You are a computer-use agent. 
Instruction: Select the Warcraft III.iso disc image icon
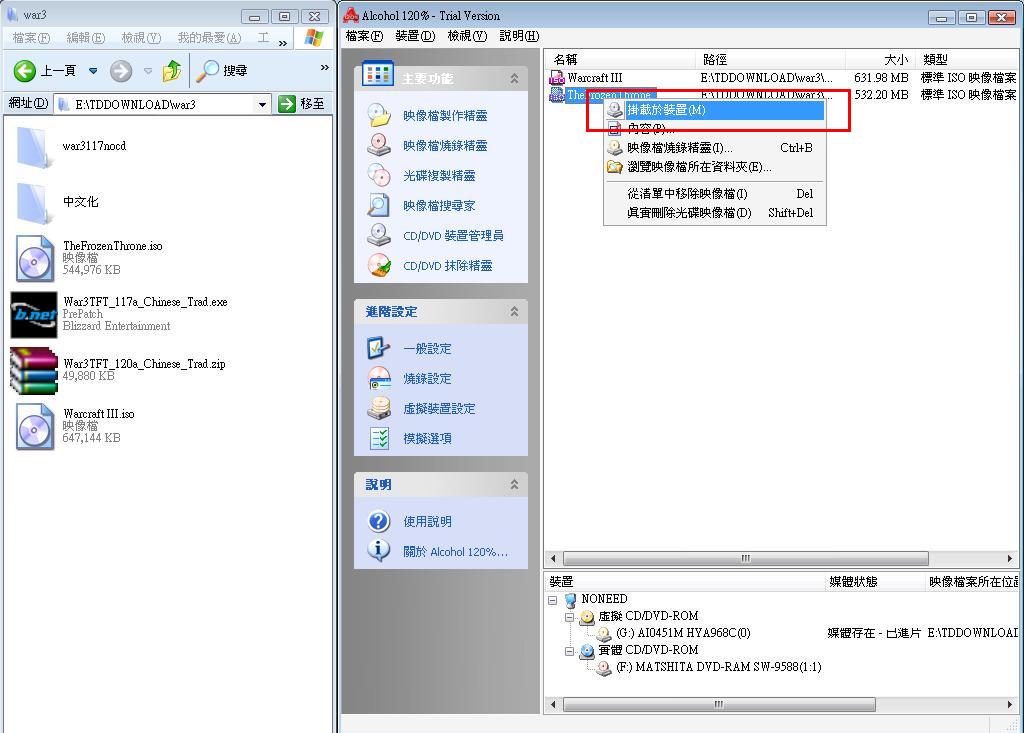point(35,427)
